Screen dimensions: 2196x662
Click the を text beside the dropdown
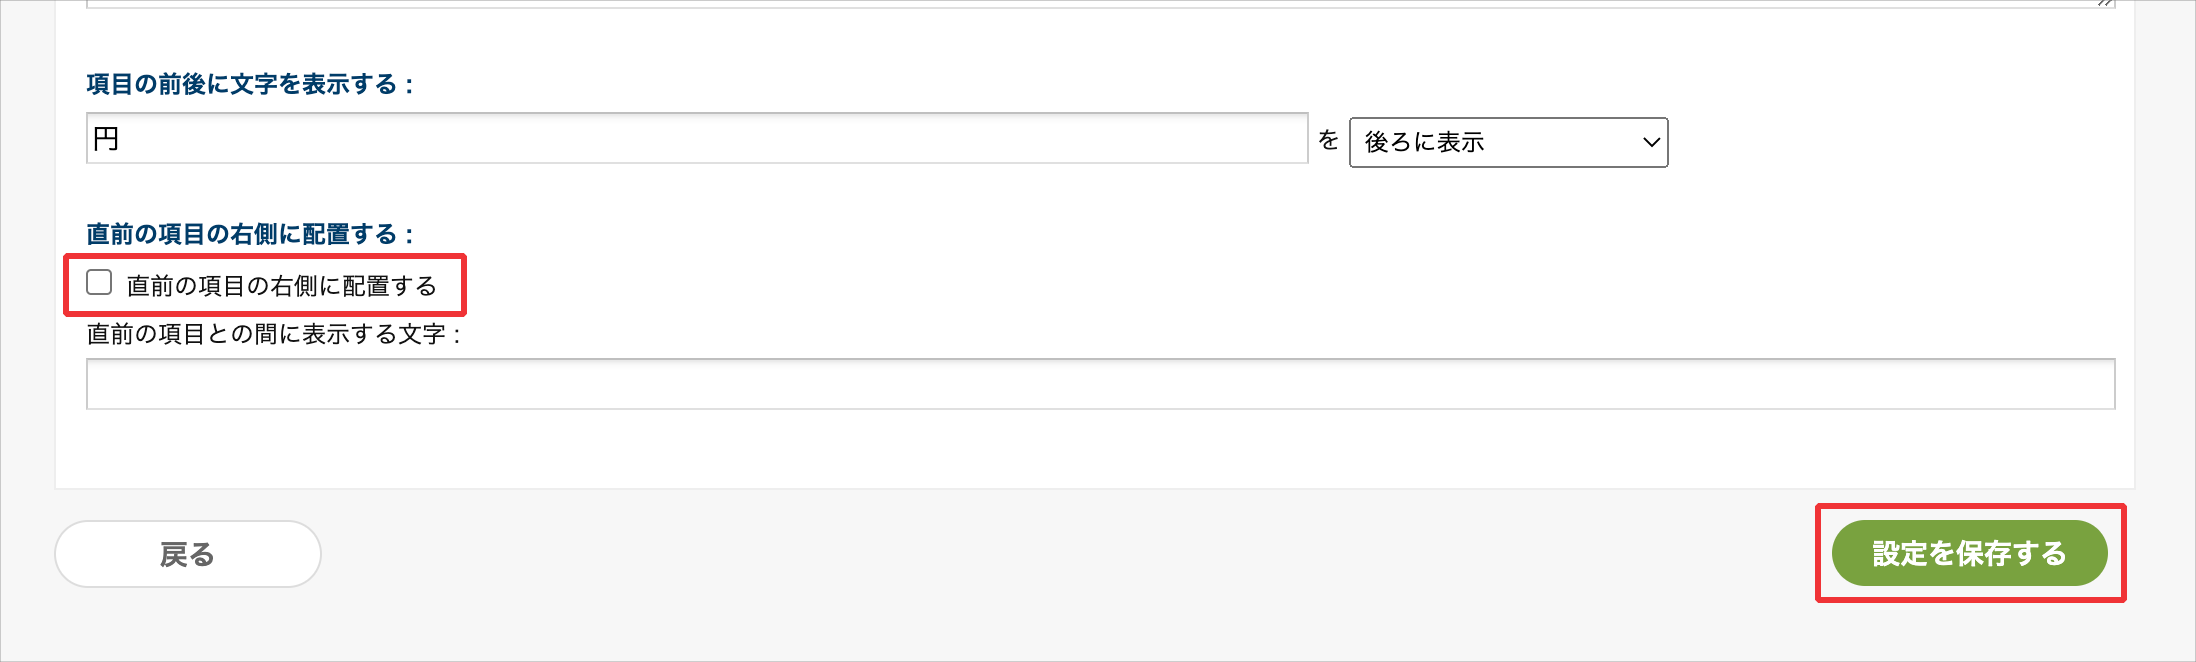click(1328, 141)
